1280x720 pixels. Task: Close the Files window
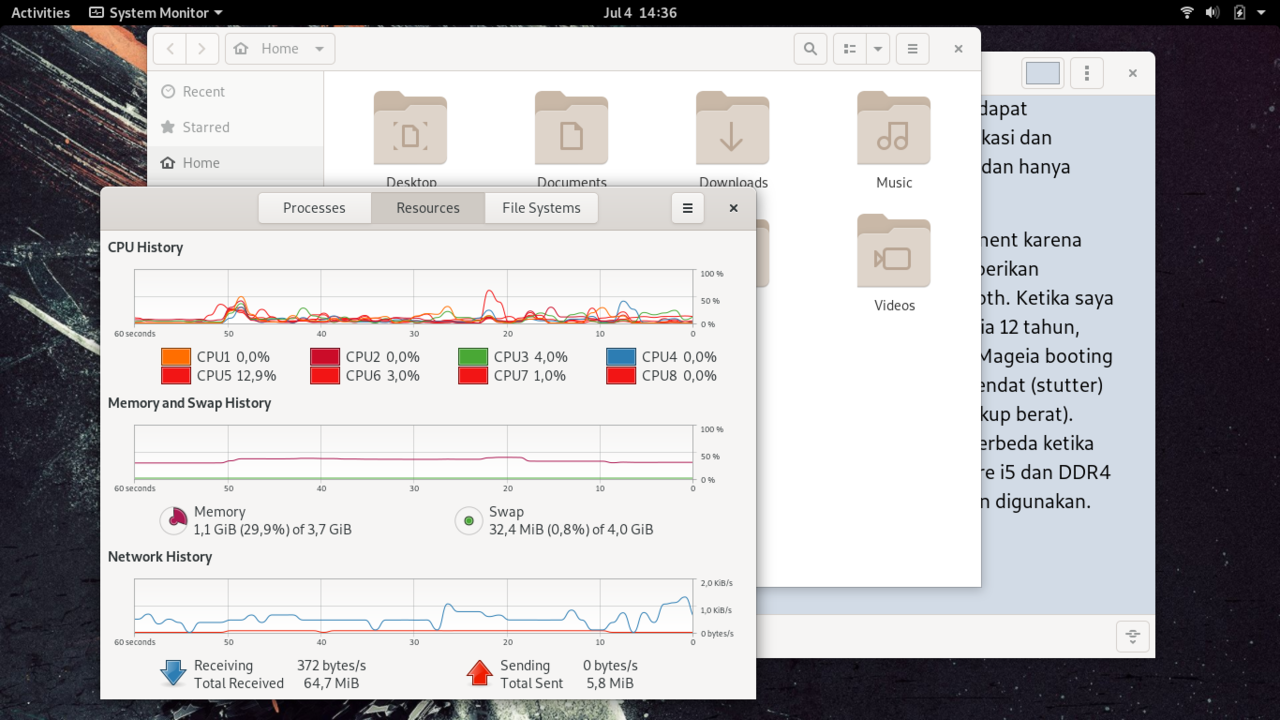click(958, 48)
